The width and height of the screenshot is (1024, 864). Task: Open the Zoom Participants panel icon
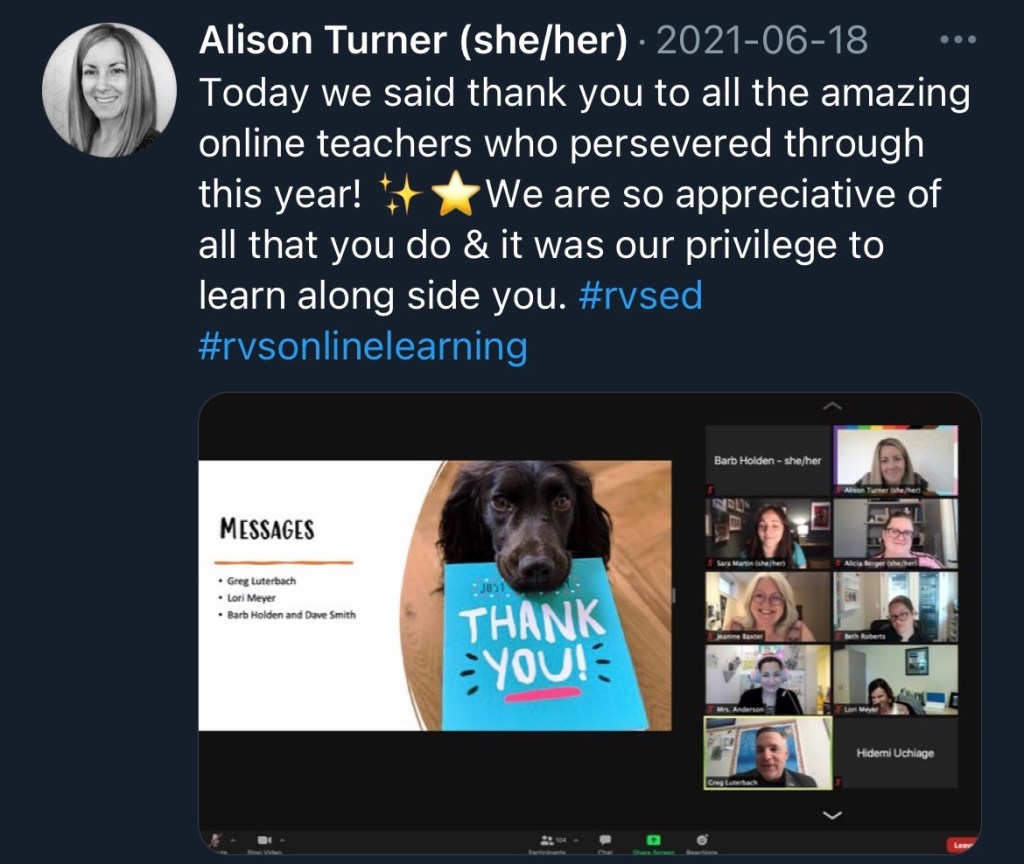pyautogui.click(x=547, y=840)
